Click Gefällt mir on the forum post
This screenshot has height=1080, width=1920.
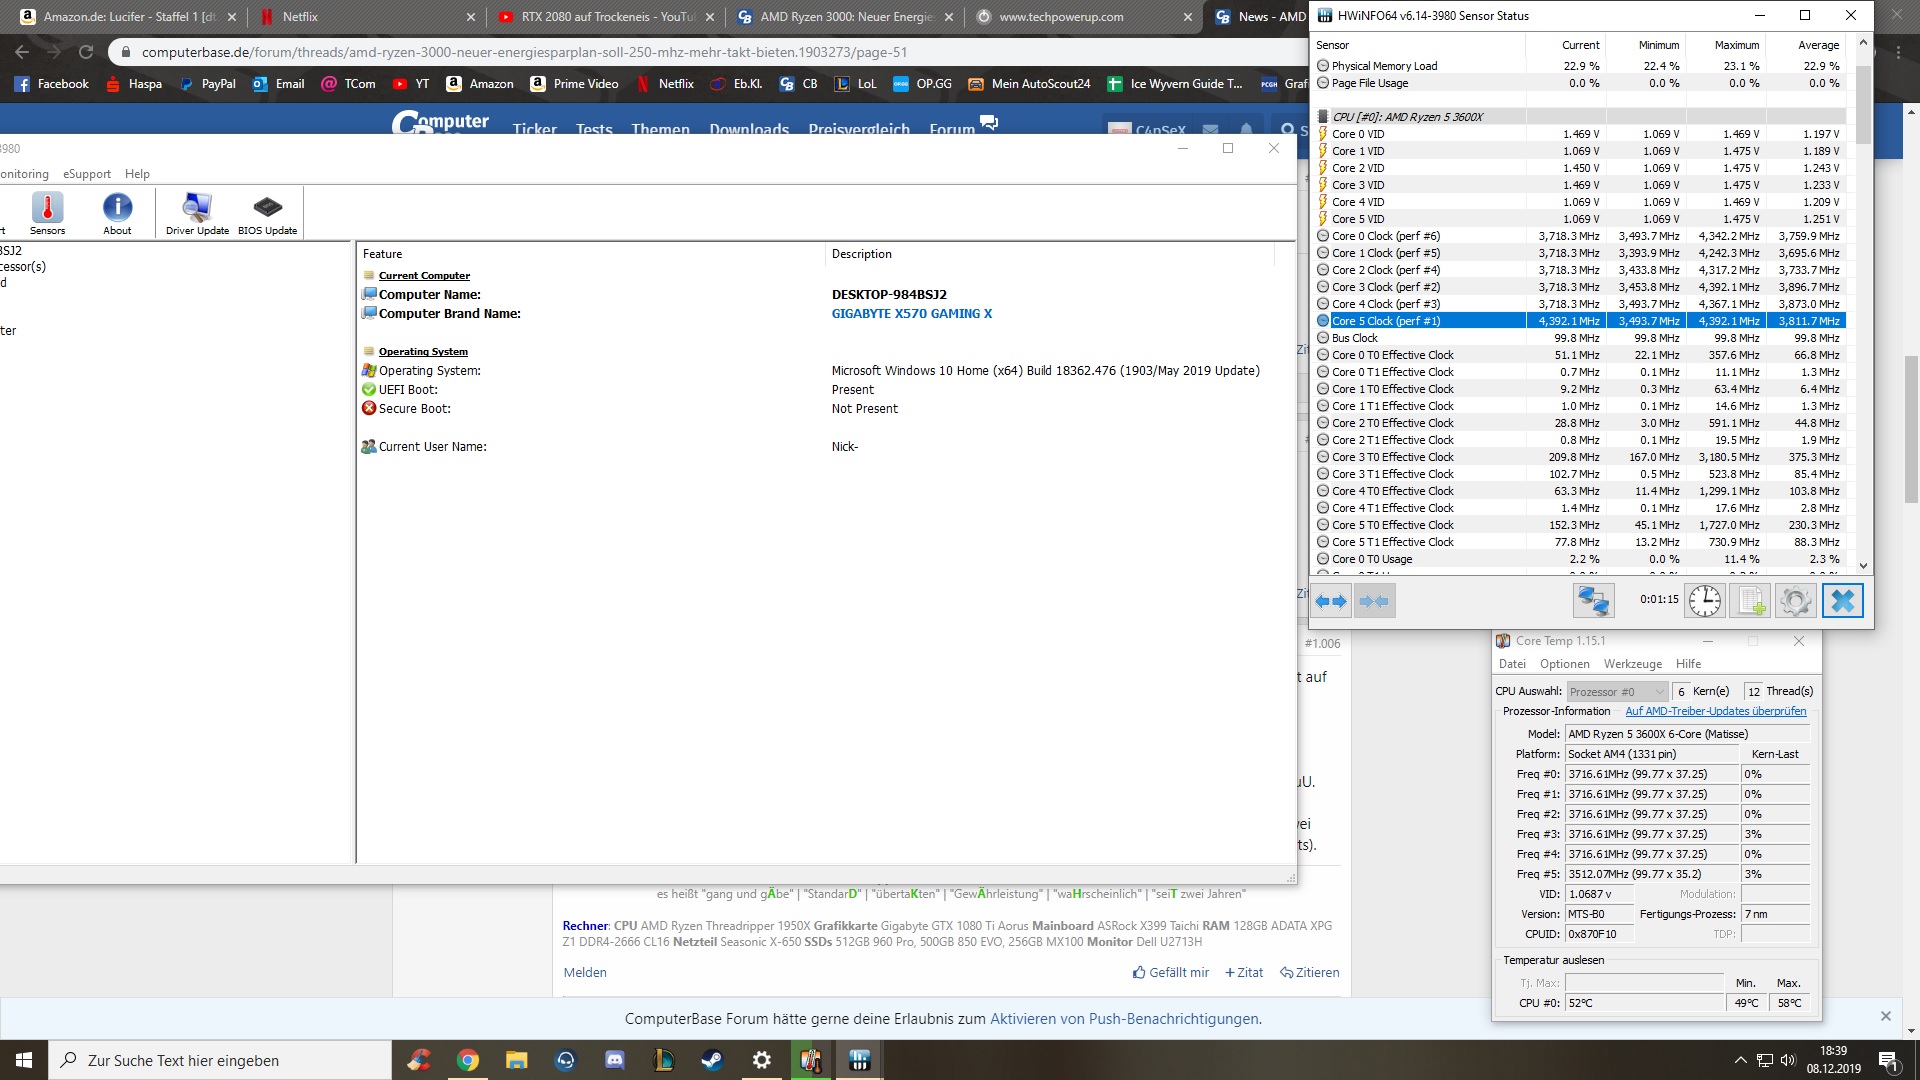coord(1171,972)
